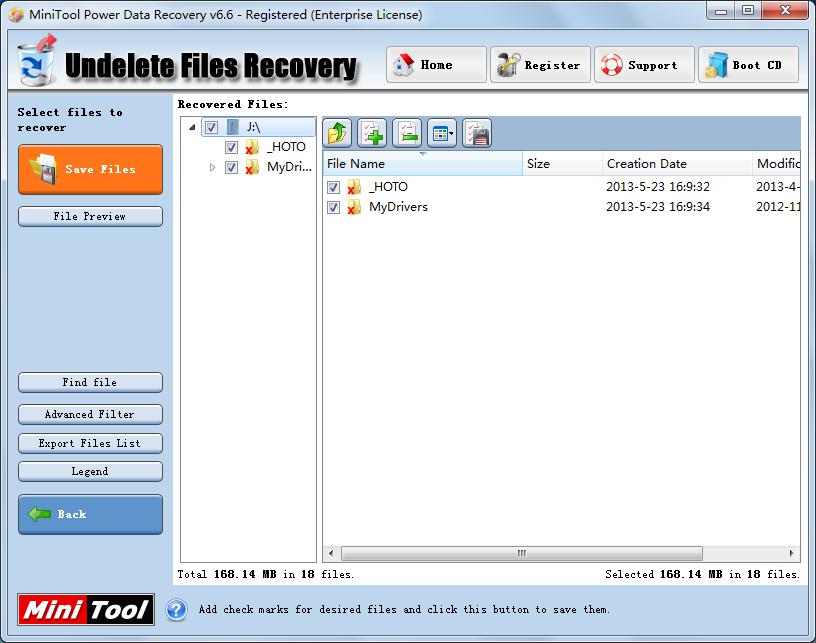
Task: Open the Boot CD option
Action: [748, 65]
